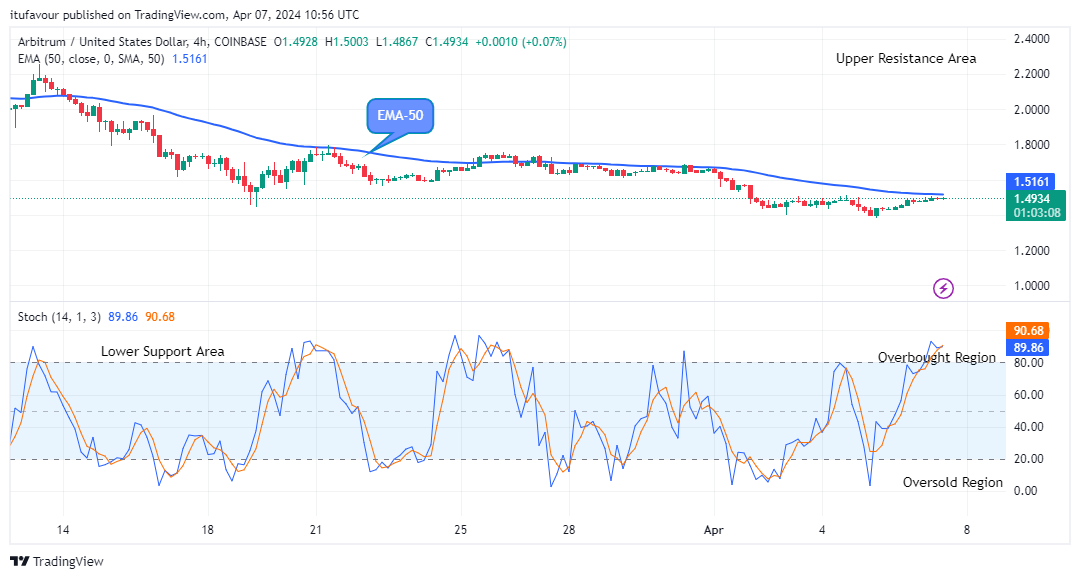Click the 'Lower Support Area' text label
1080x579 pixels.
(163, 351)
